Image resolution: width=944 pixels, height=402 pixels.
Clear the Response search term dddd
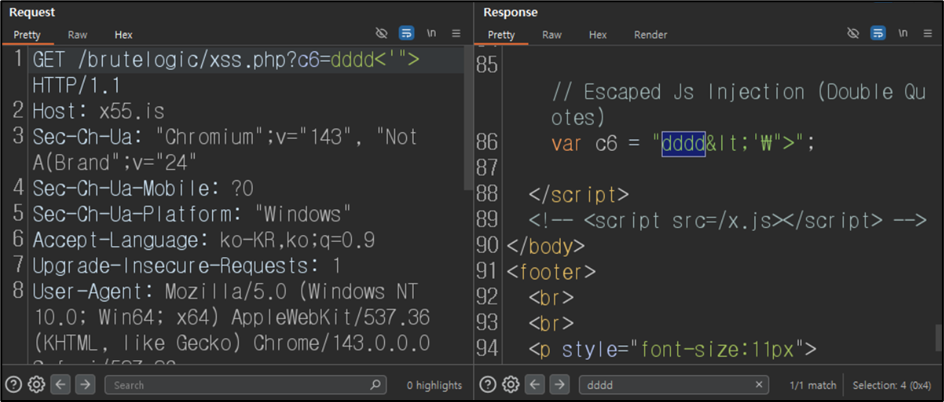click(x=759, y=385)
